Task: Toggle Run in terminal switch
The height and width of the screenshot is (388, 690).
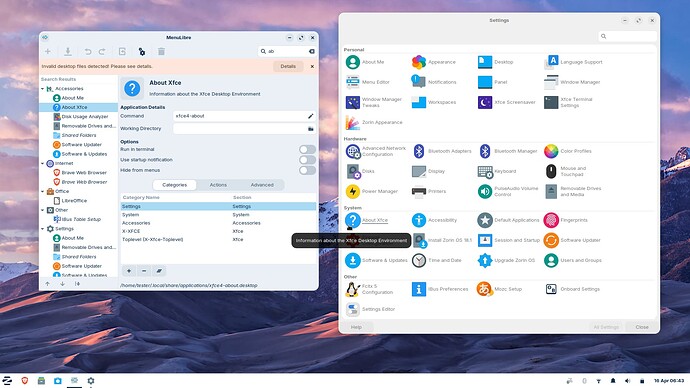Action: [307, 150]
